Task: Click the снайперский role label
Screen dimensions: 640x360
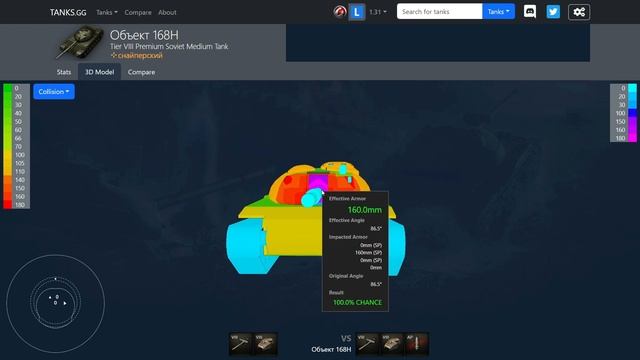Action: pyautogui.click(x=137, y=56)
